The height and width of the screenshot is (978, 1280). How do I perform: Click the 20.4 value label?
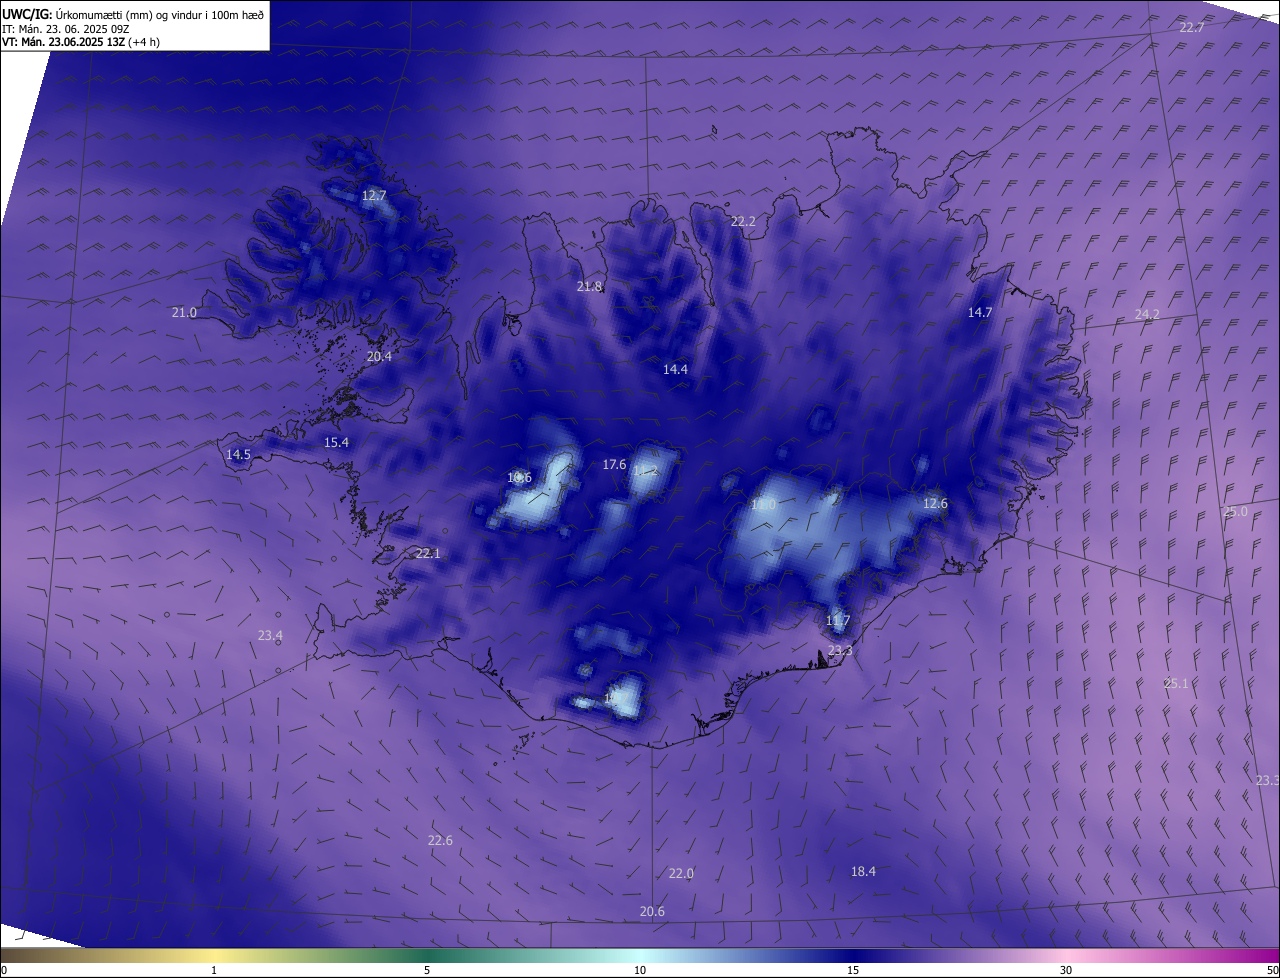380,356
